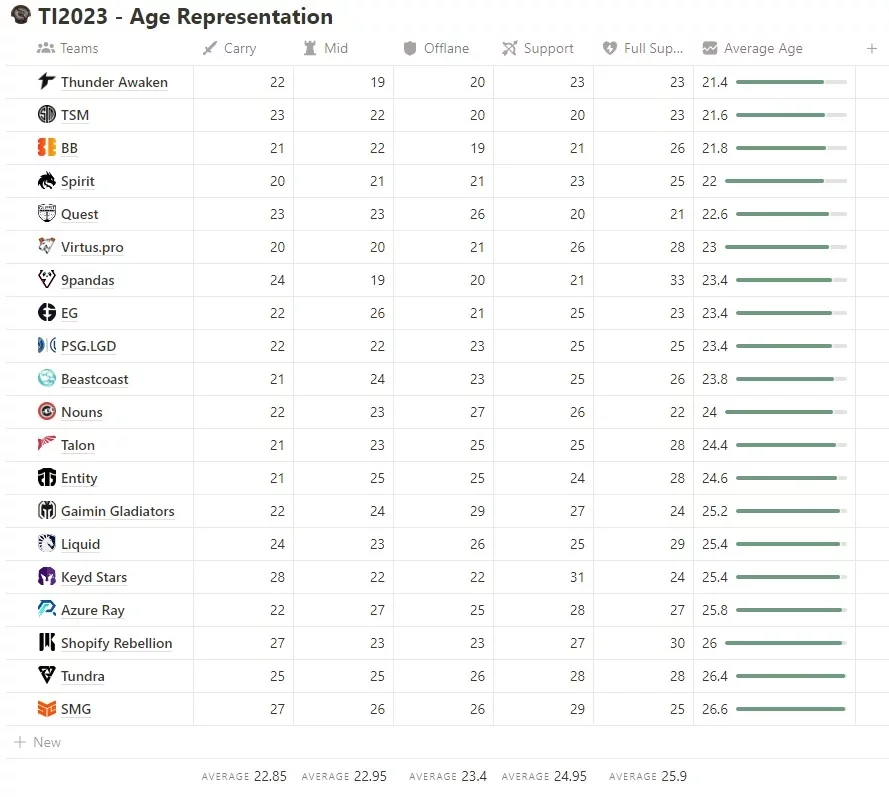Click the Spirit dragon logo icon
Viewport: 889px width, 797px height.
pos(47,181)
